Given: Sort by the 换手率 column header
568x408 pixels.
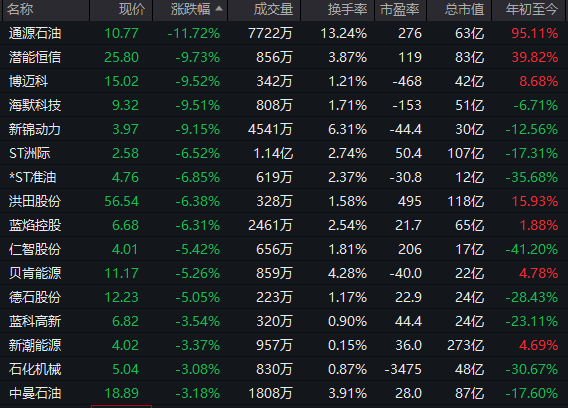Looking at the screenshot, I should click(x=347, y=9).
